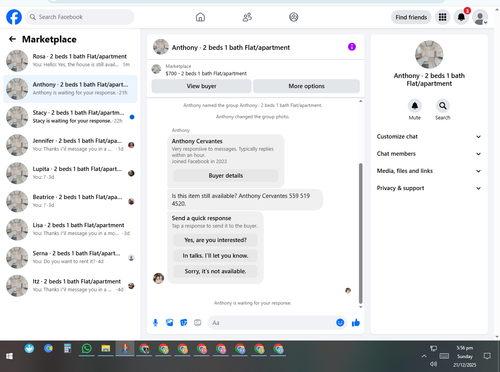
Task: Open Jennifer conversation
Action: [70, 145]
